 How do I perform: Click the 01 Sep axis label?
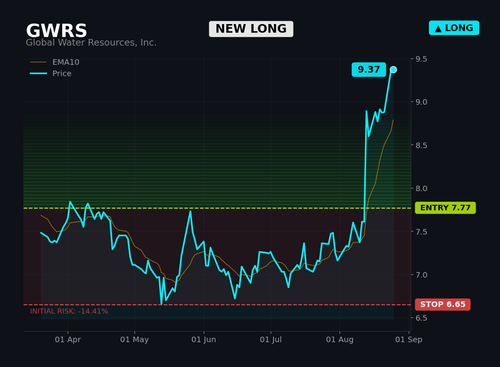tap(409, 339)
